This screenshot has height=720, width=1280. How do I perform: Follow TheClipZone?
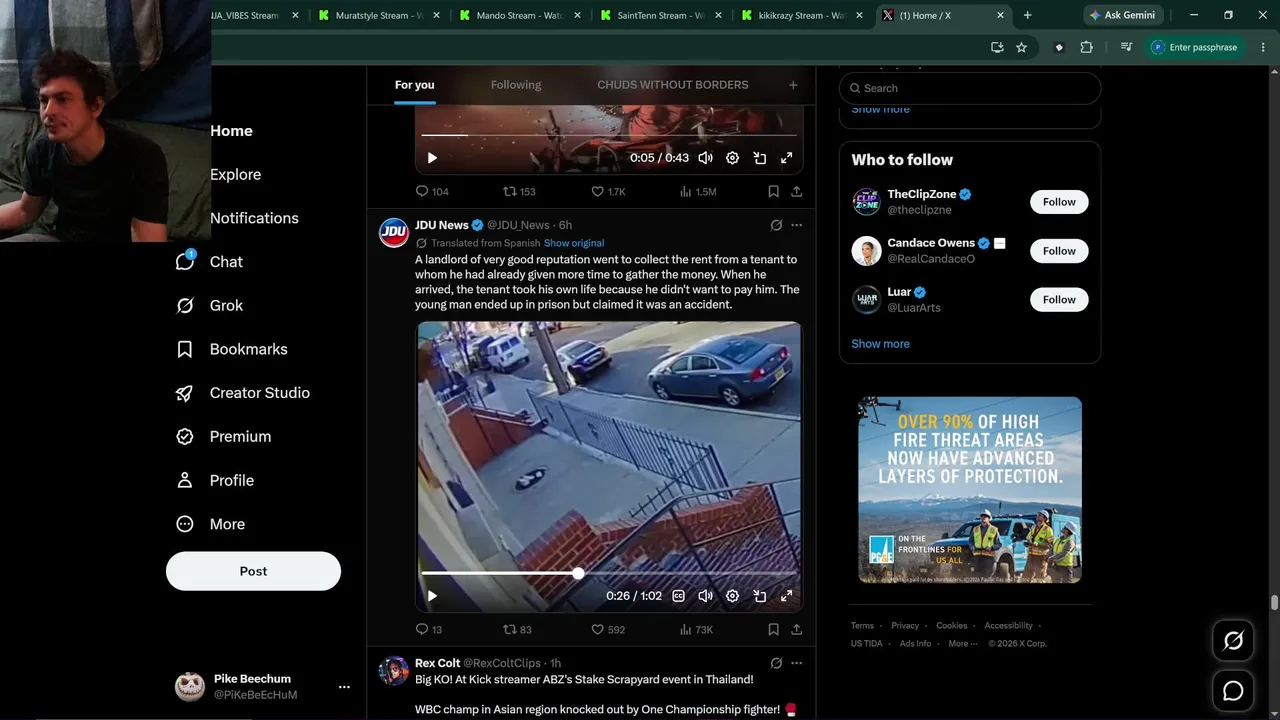pyautogui.click(x=1059, y=202)
